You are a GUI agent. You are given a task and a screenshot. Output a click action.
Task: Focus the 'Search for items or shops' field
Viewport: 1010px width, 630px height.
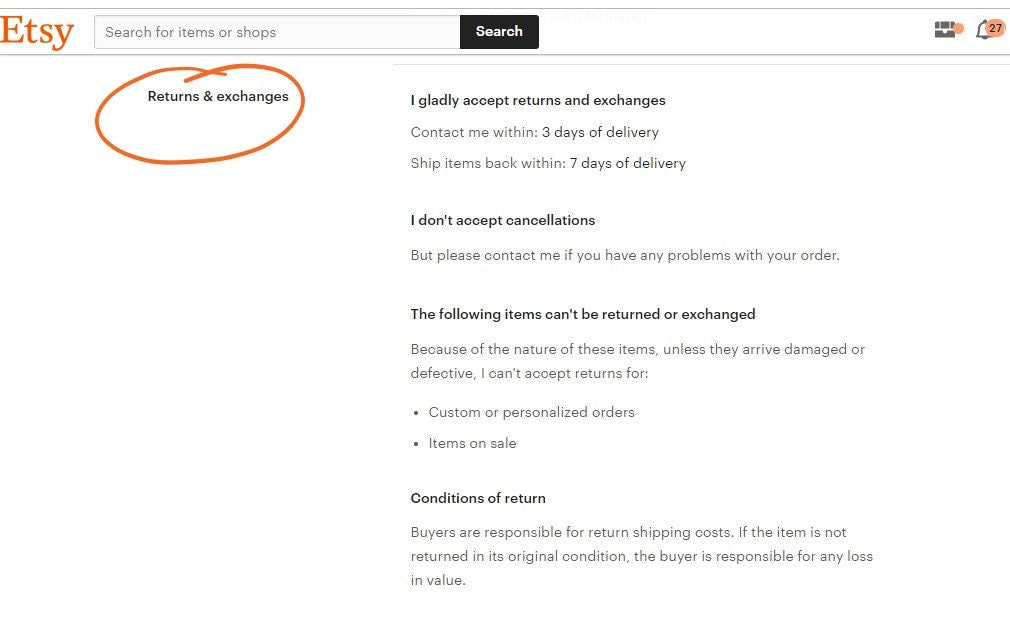pyautogui.click(x=277, y=32)
